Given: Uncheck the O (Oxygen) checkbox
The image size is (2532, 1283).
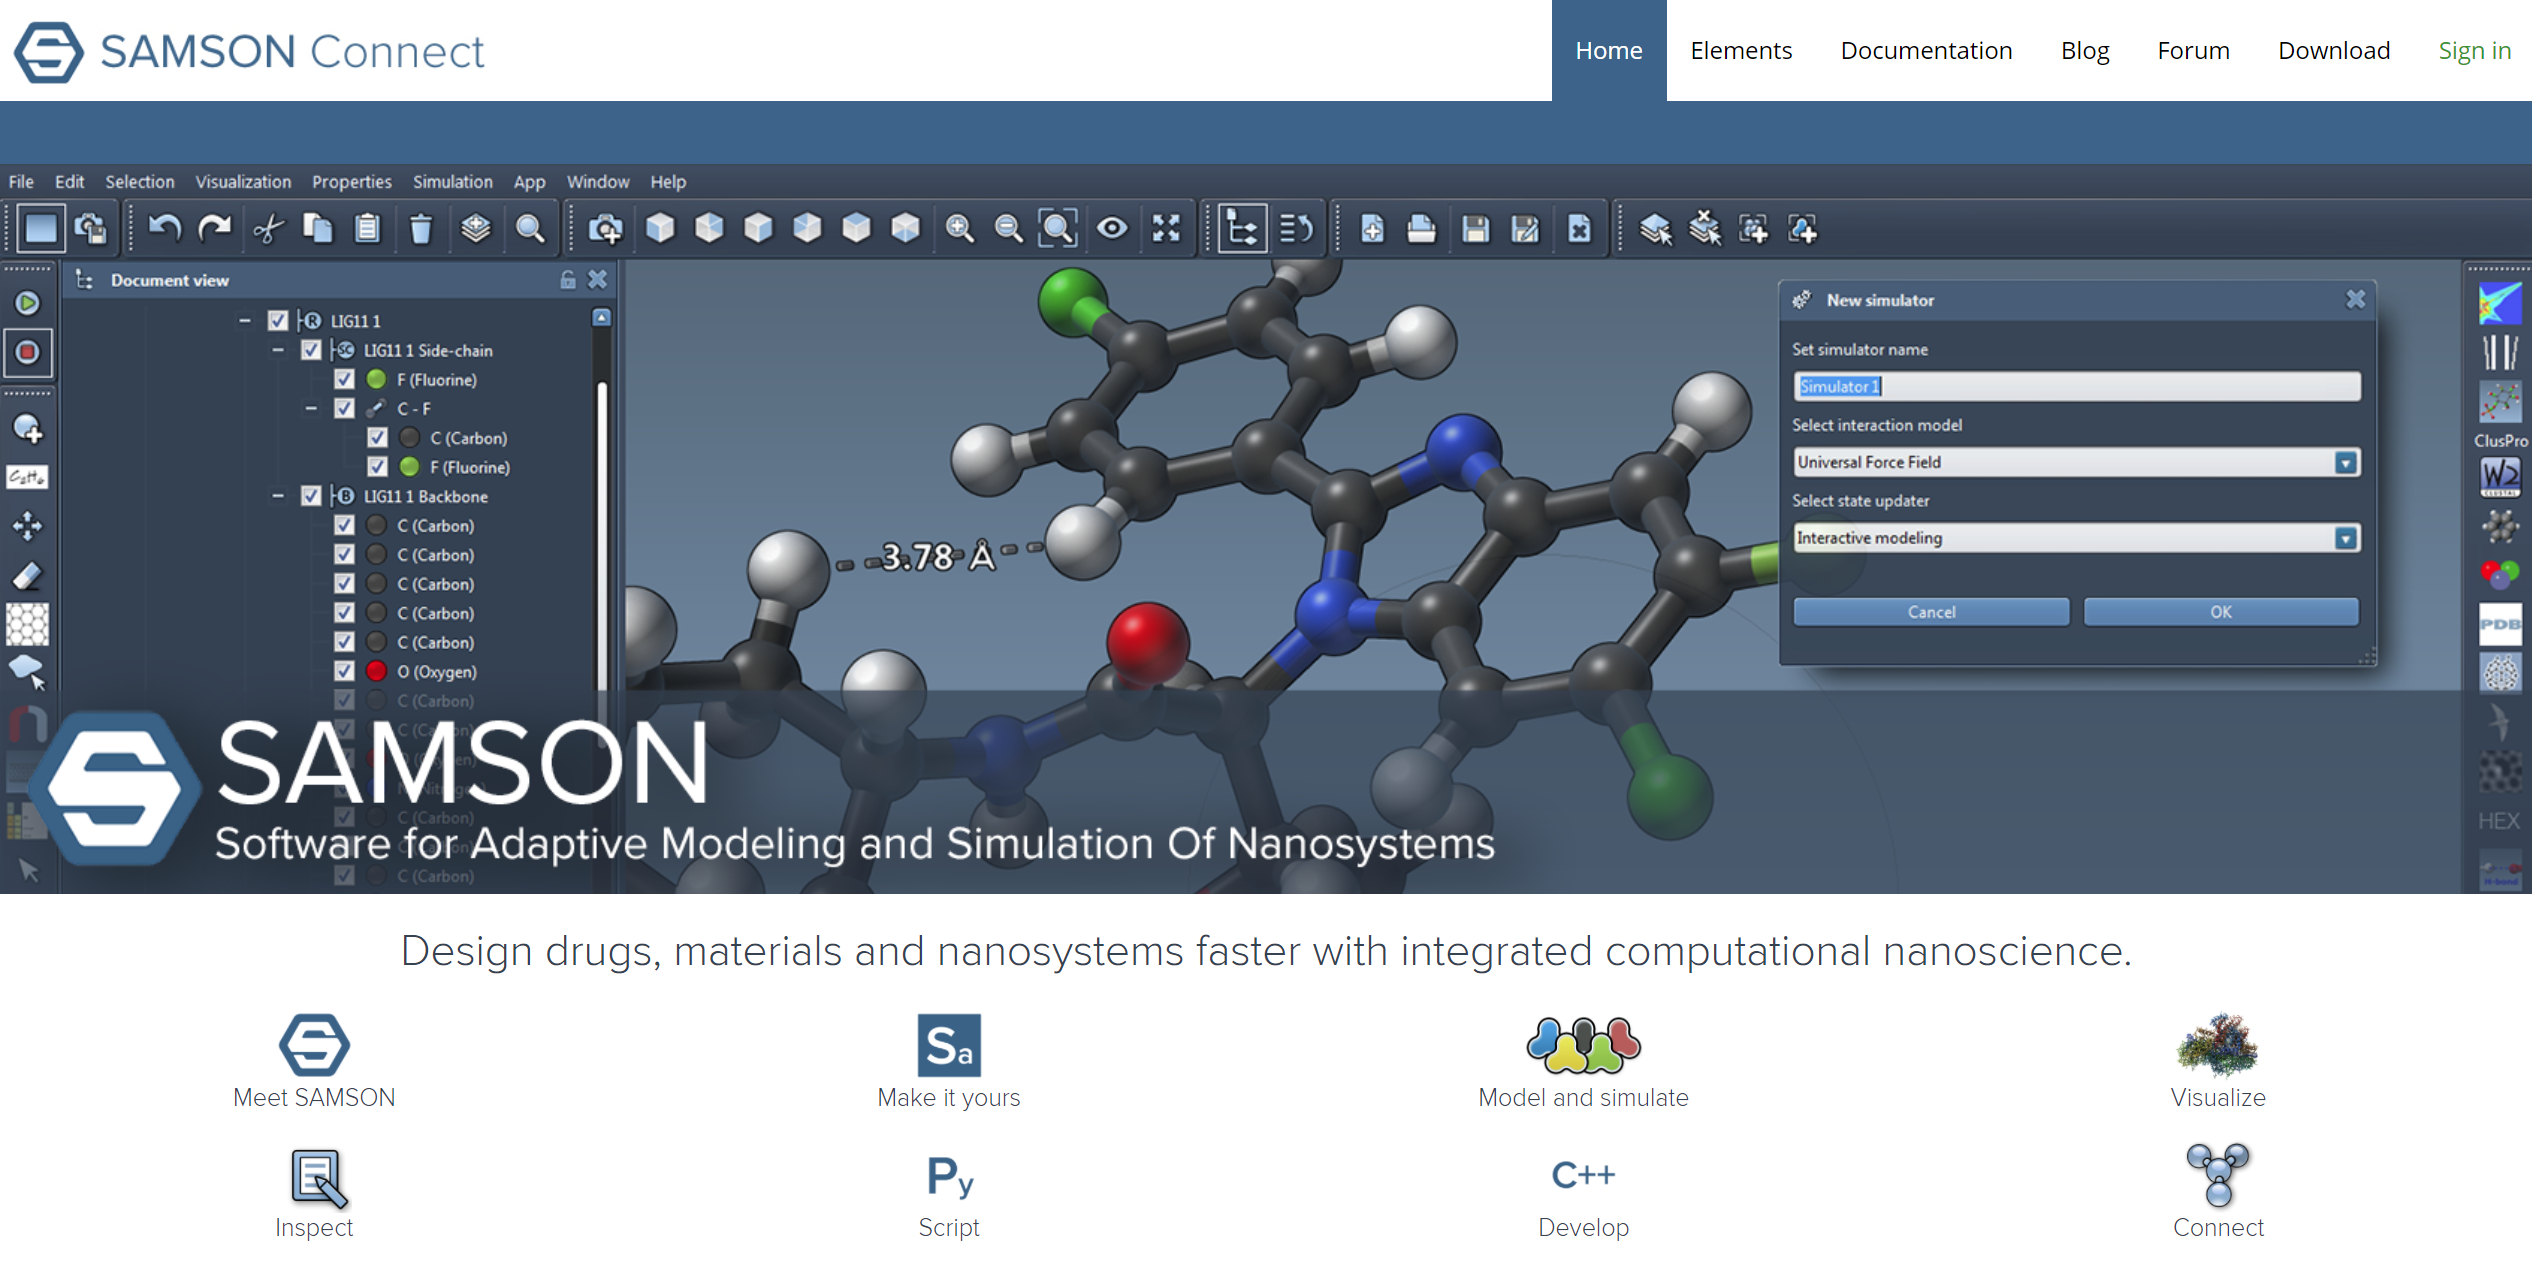Looking at the screenshot, I should (x=344, y=671).
